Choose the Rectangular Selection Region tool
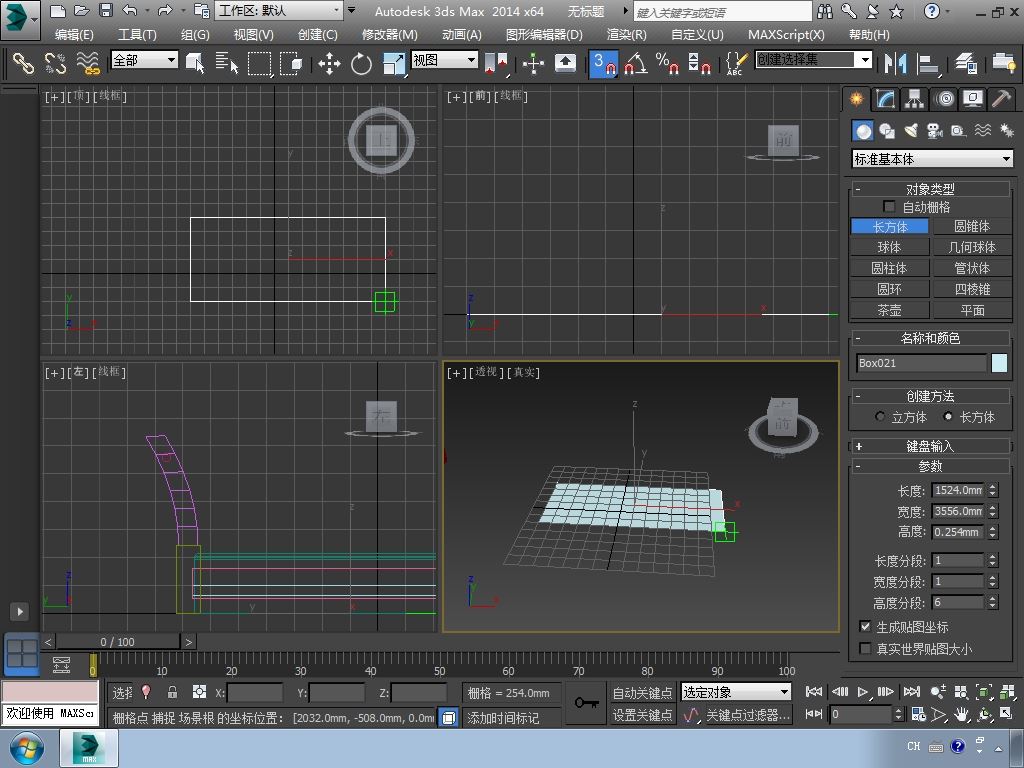 (259, 63)
